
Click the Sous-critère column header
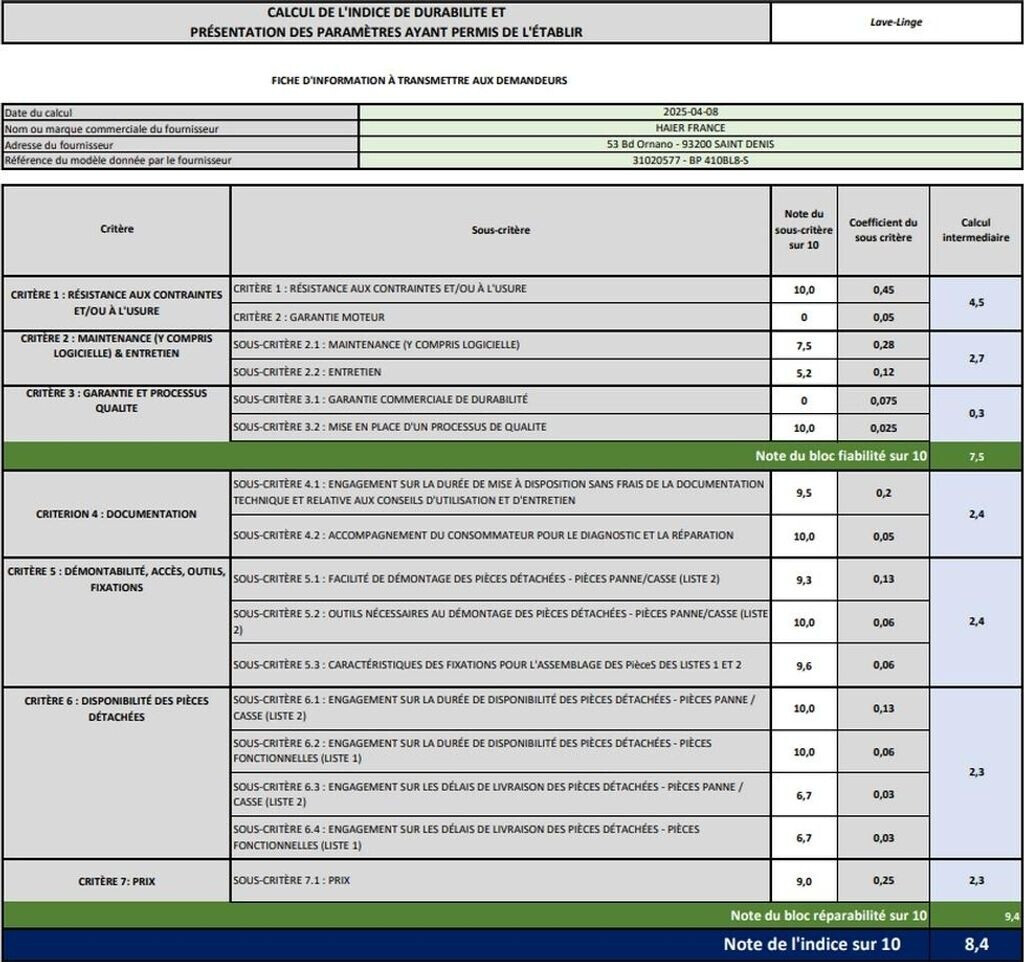pos(500,230)
